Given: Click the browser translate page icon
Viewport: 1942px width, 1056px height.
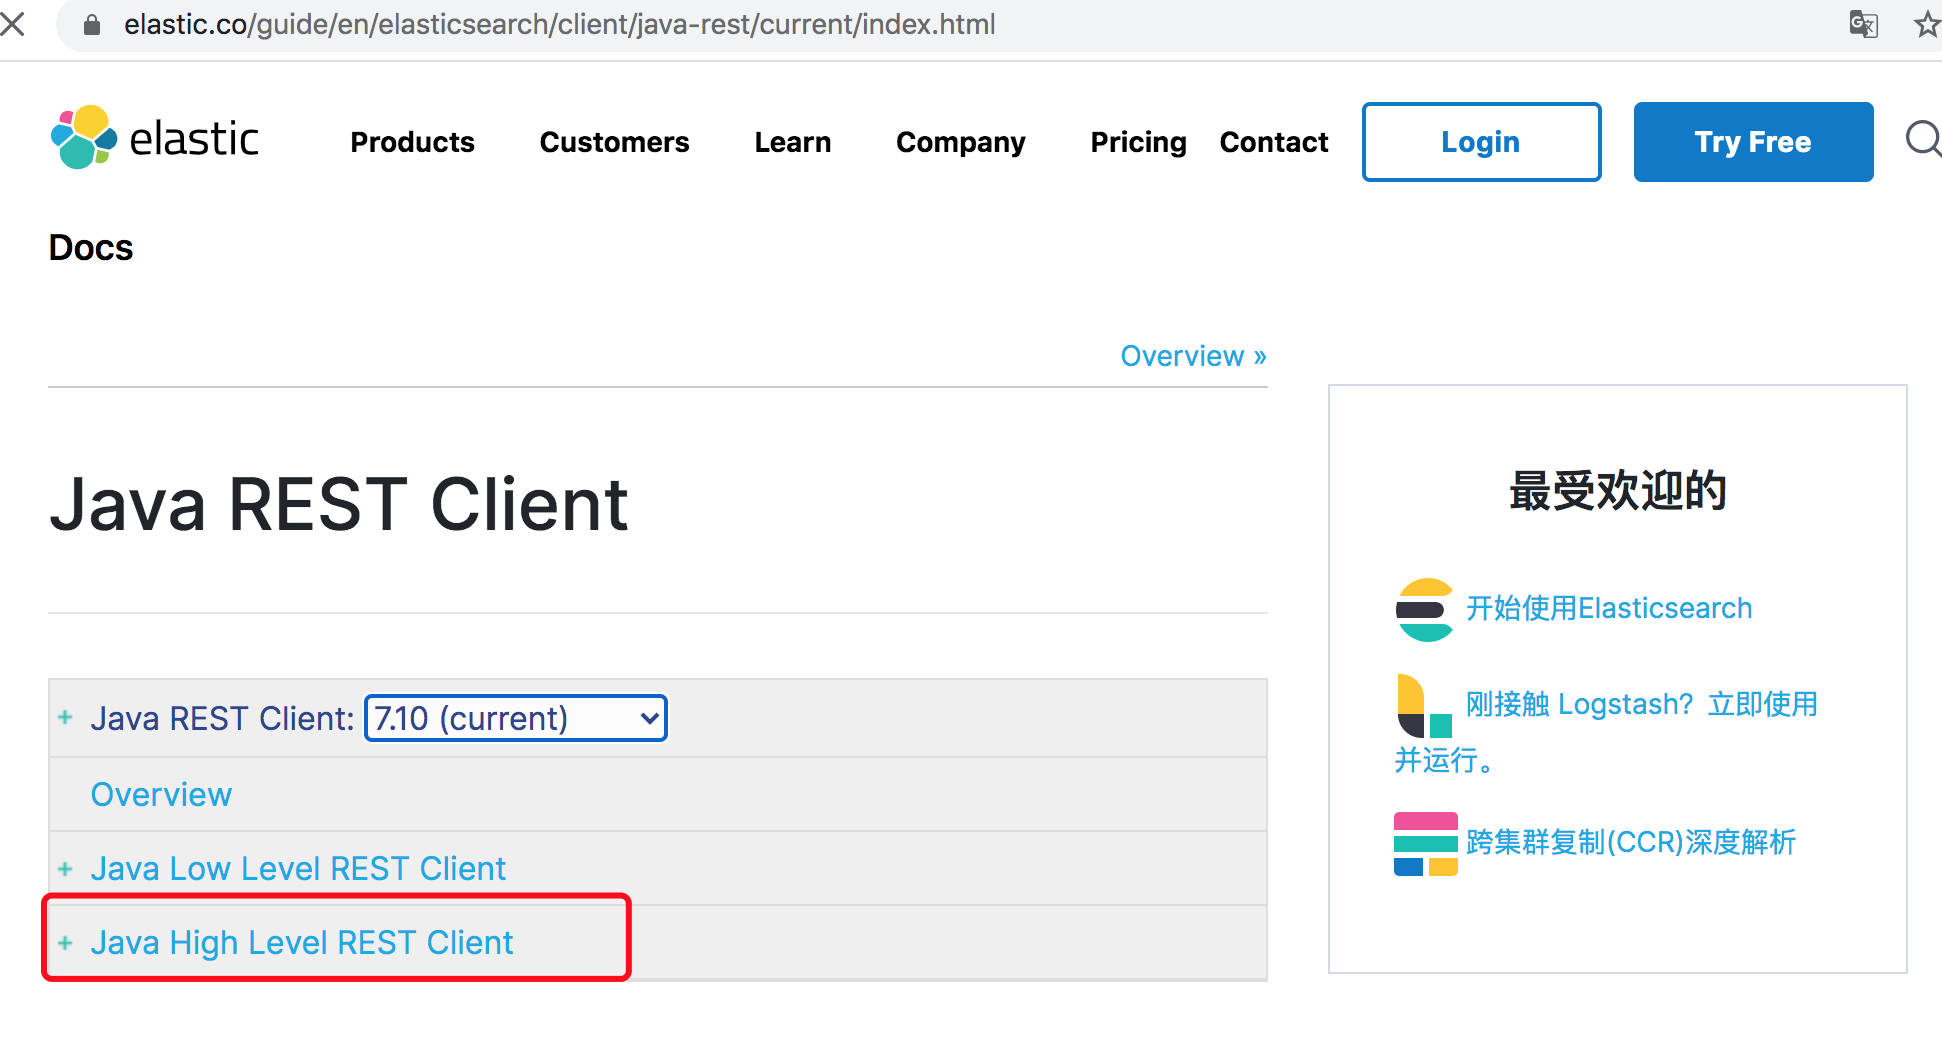Looking at the screenshot, I should 1863,24.
